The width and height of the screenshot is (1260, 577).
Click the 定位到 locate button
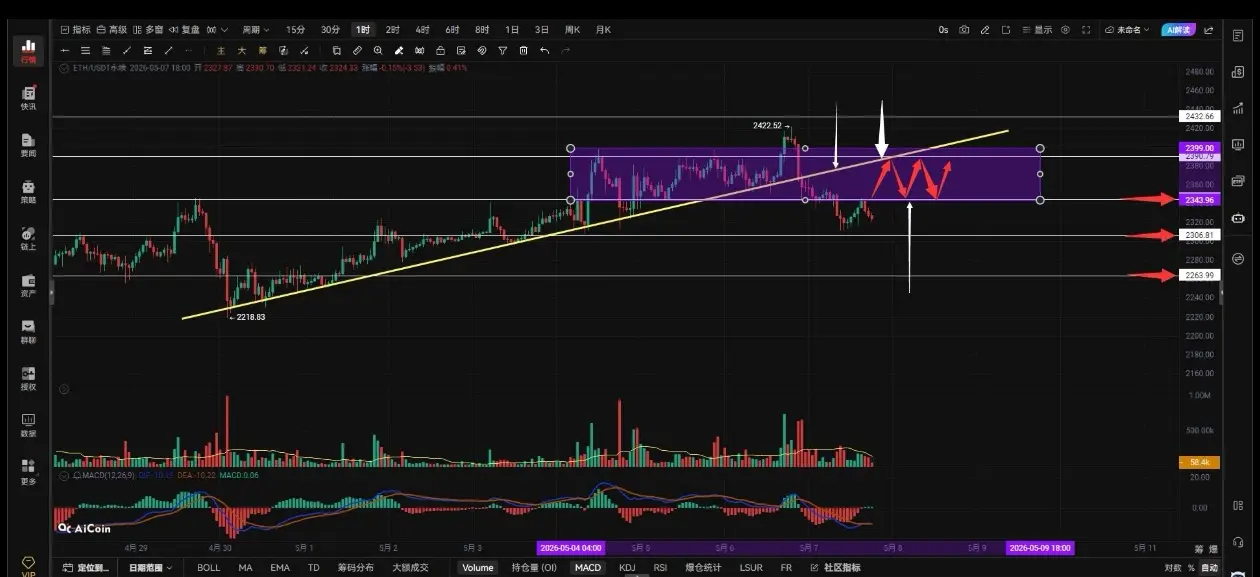click(86, 567)
